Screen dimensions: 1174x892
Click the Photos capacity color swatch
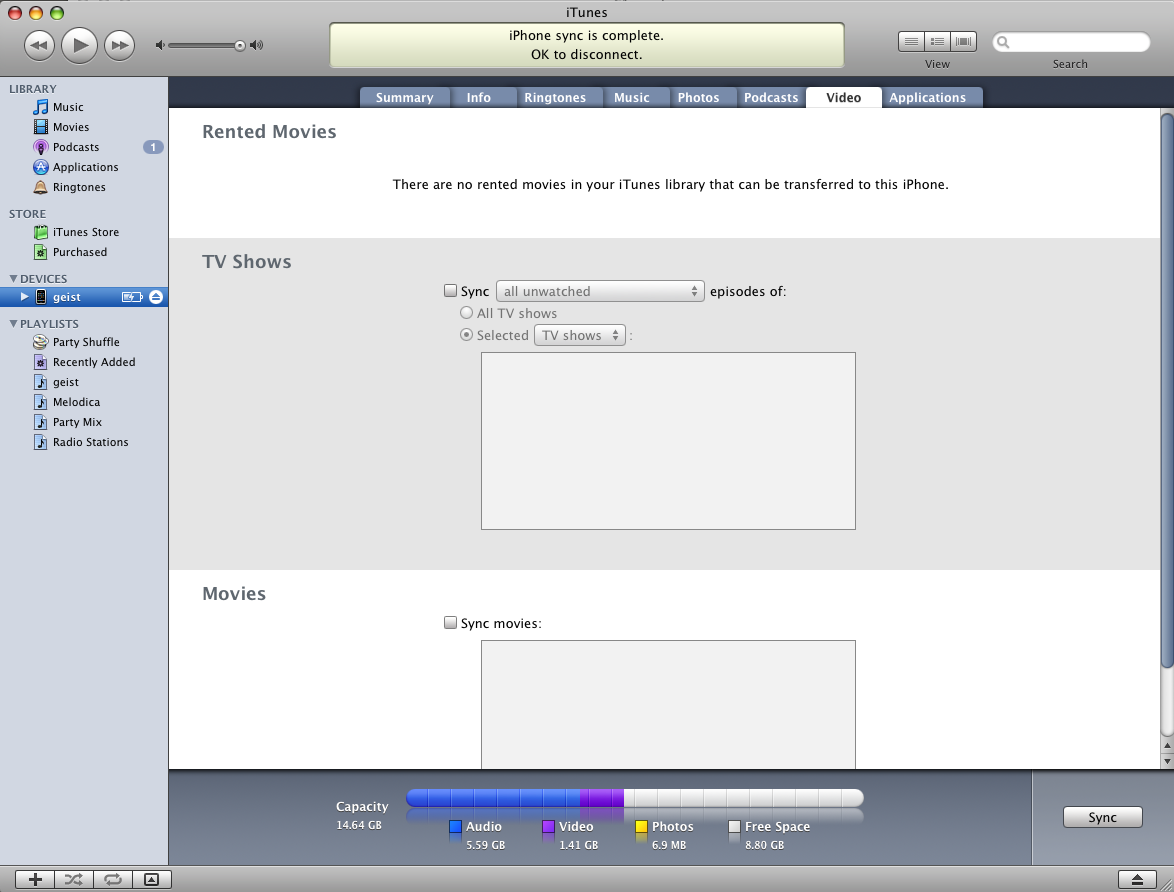641,827
